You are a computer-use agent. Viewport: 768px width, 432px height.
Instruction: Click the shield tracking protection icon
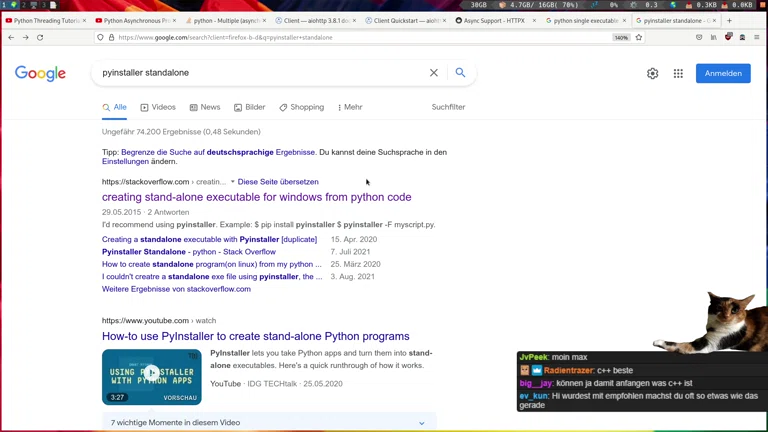[100, 37]
